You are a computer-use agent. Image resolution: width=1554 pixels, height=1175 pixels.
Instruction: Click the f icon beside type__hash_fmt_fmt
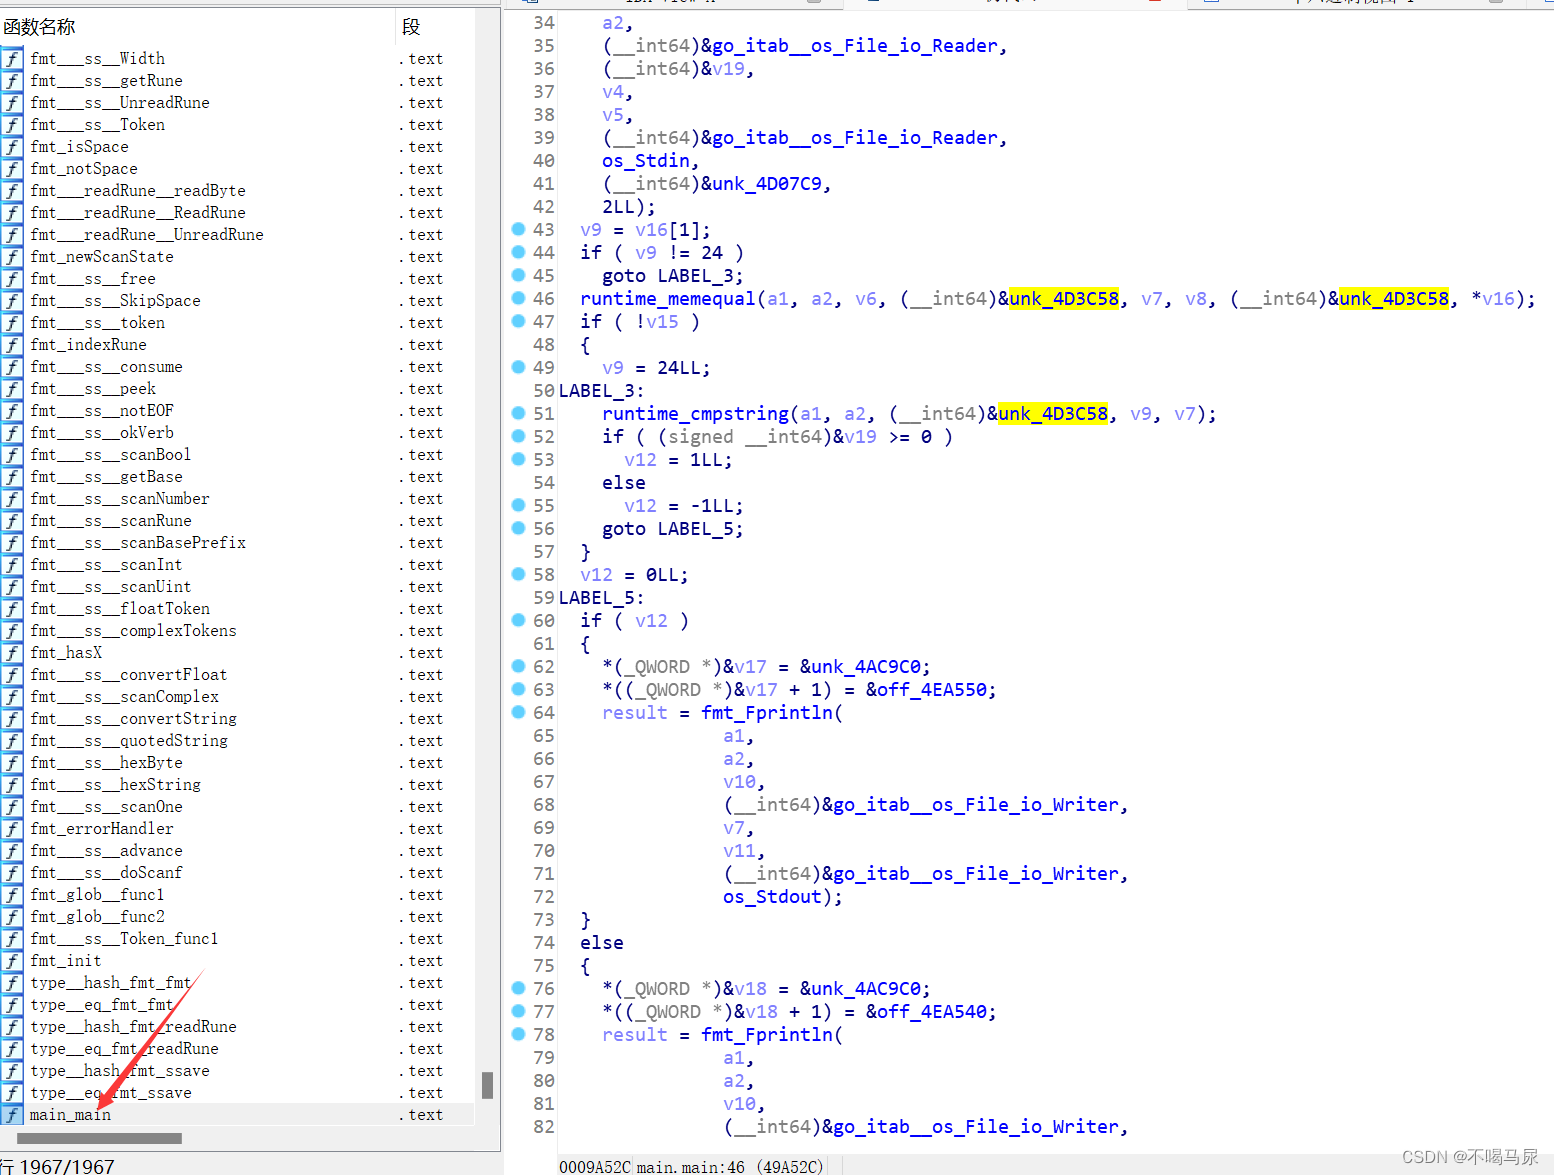pyautogui.click(x=11, y=983)
